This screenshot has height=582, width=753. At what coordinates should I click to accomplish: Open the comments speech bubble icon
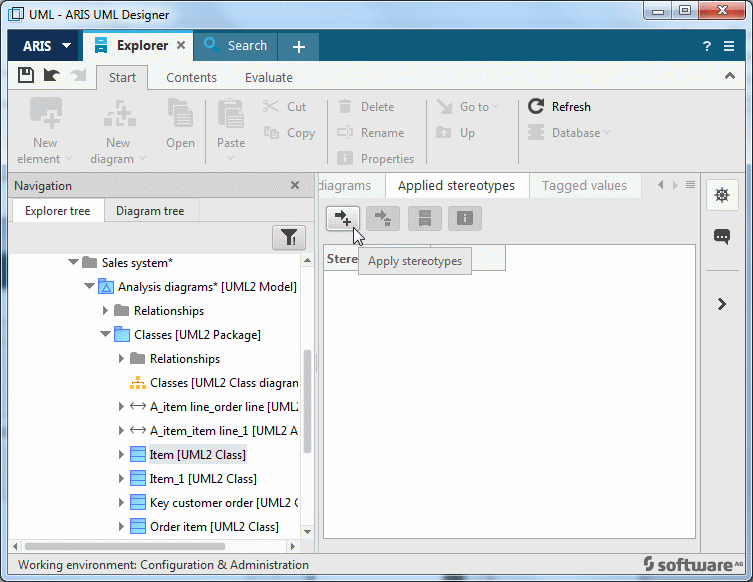pyautogui.click(x=722, y=236)
